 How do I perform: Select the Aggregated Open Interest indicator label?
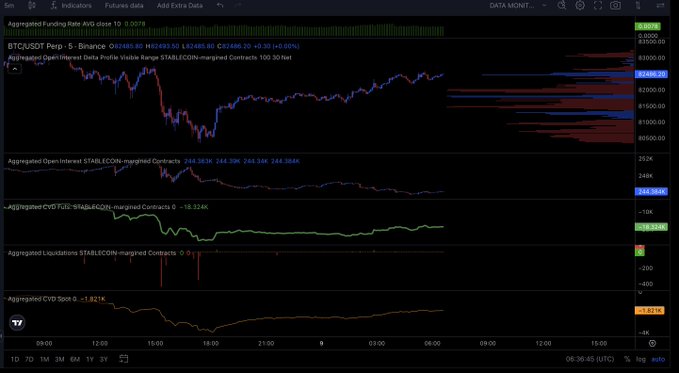pyautogui.click(x=94, y=161)
